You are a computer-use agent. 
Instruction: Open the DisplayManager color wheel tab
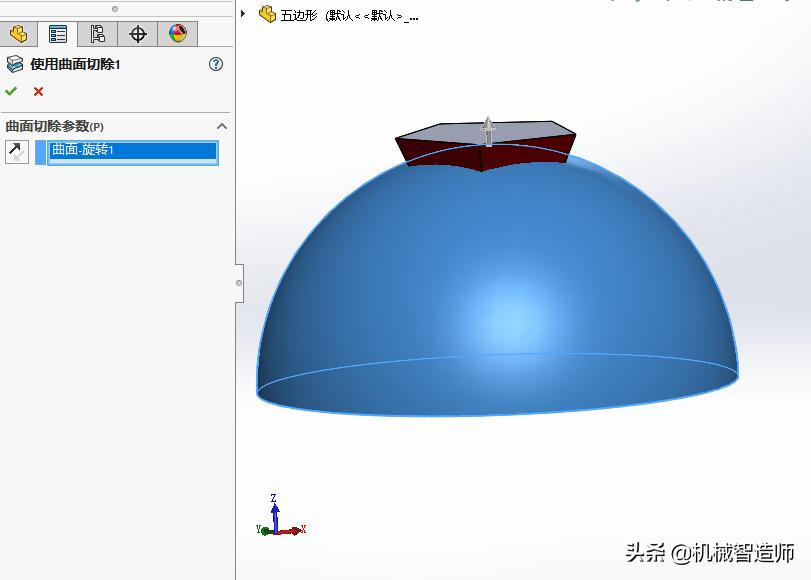coord(177,34)
